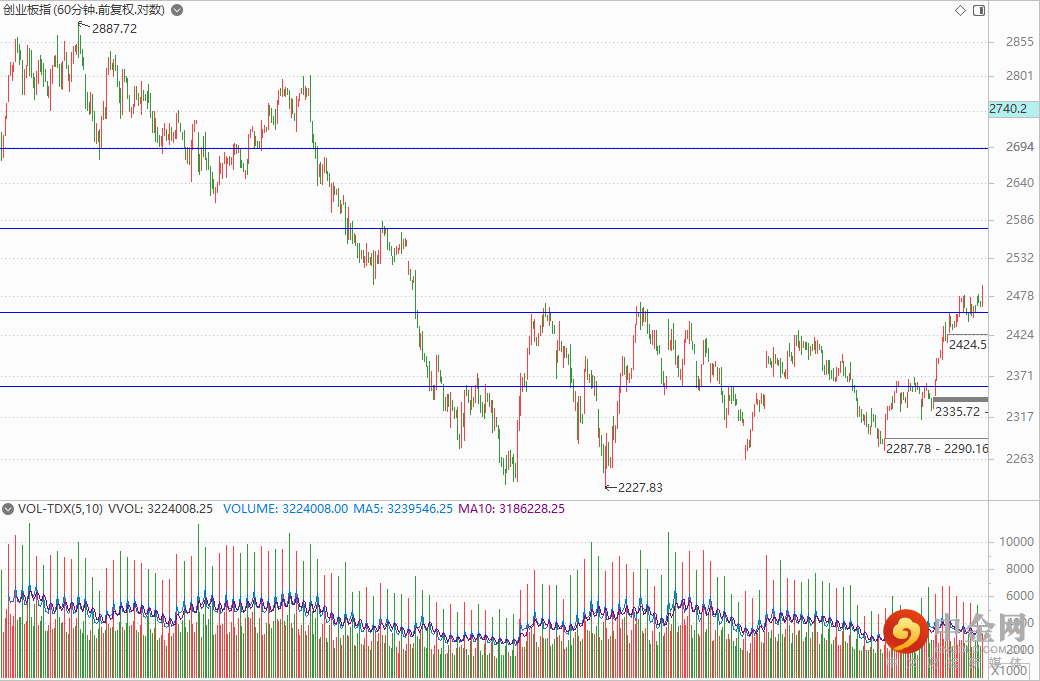Click the 2424.5 price annotation

[968, 344]
